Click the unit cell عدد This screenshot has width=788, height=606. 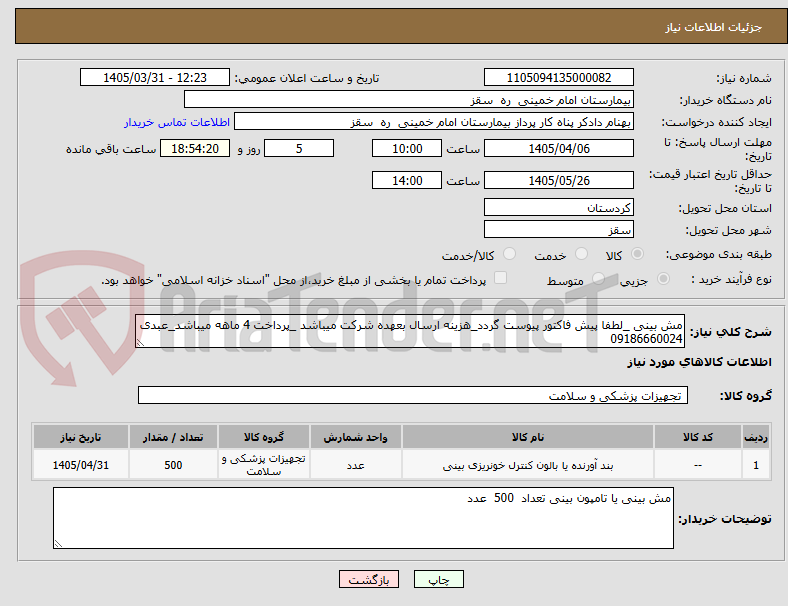(355, 465)
